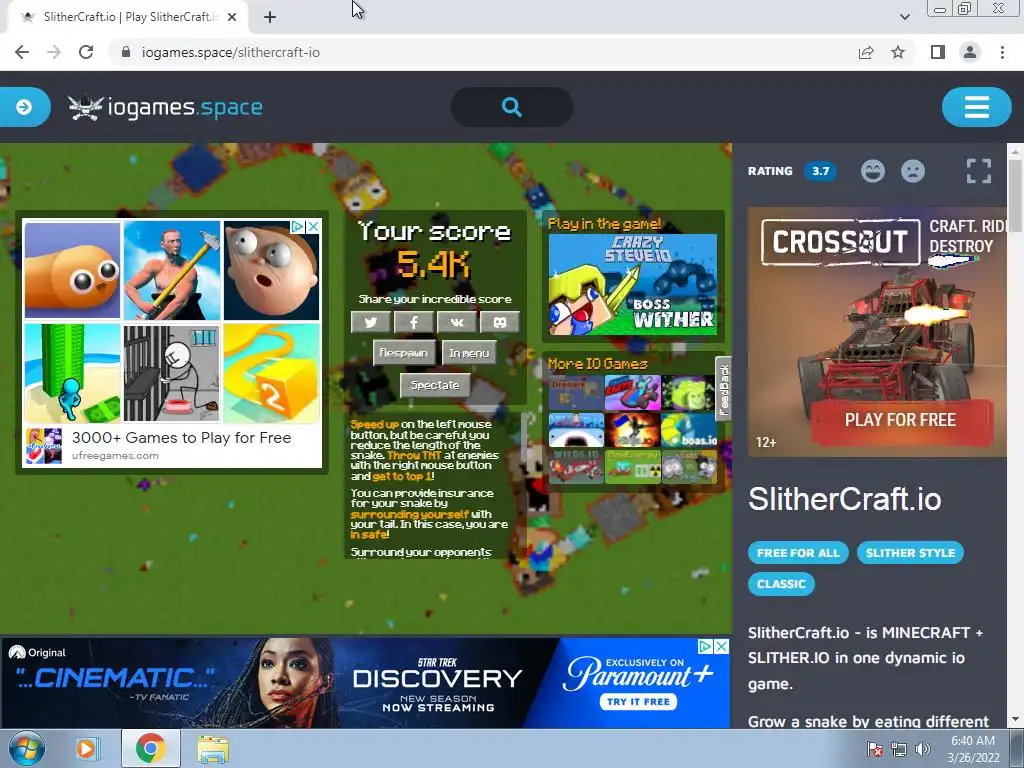Reload the current page
The height and width of the screenshot is (768, 1024).
click(86, 52)
